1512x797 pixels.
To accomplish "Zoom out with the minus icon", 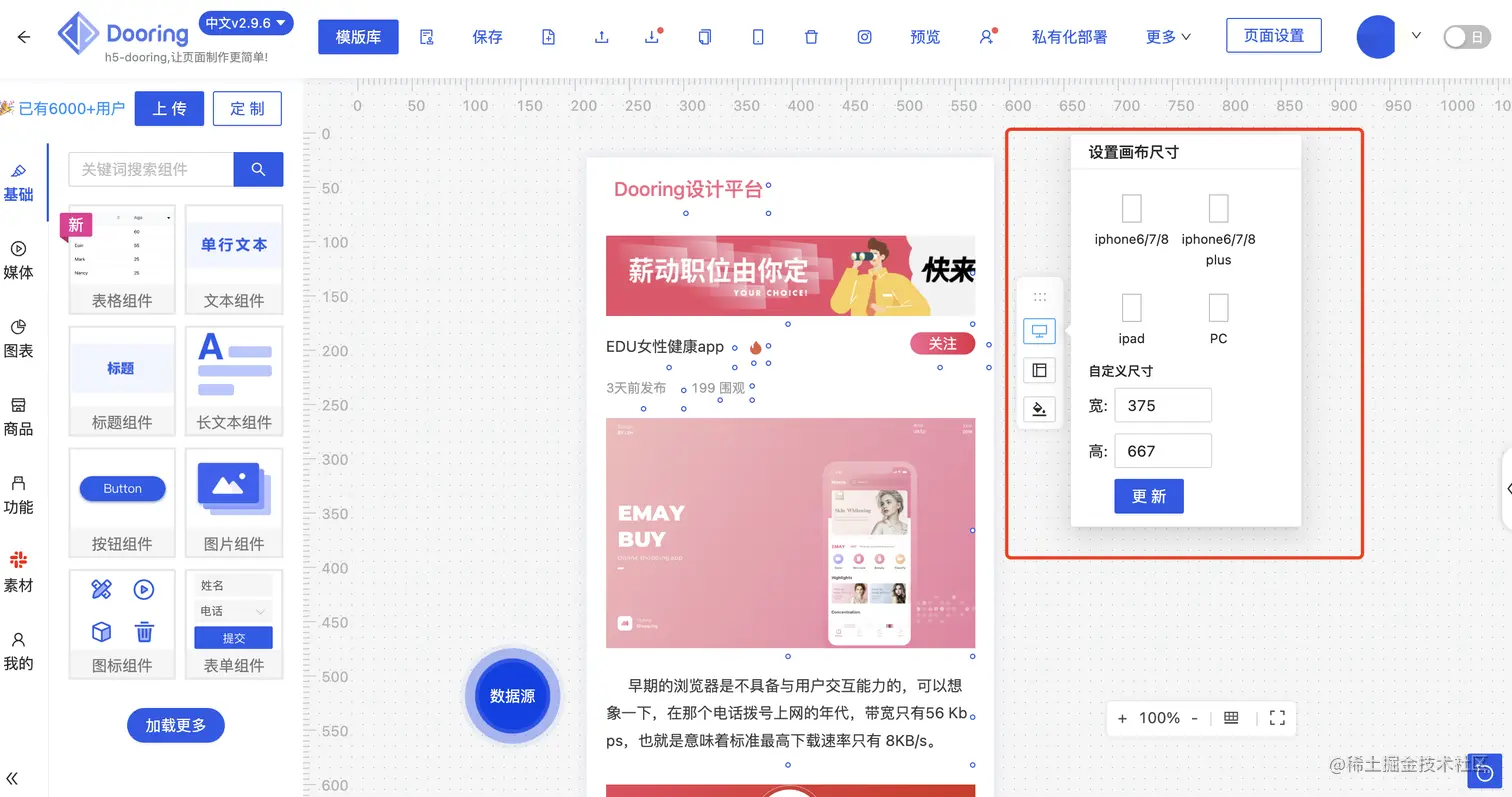I will tap(1194, 718).
